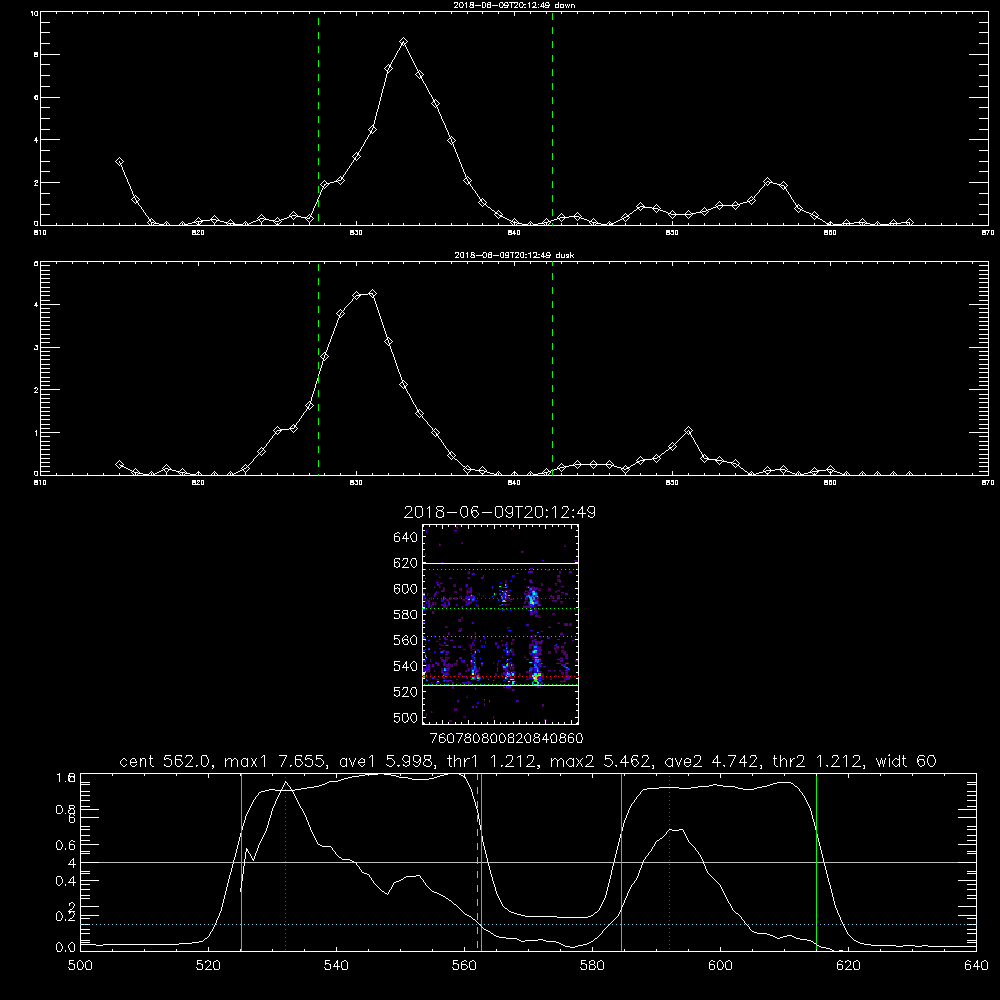Click the leftmost diamond marker in the dawn plot
This screenshot has height=1000, width=1000.
coord(119,161)
